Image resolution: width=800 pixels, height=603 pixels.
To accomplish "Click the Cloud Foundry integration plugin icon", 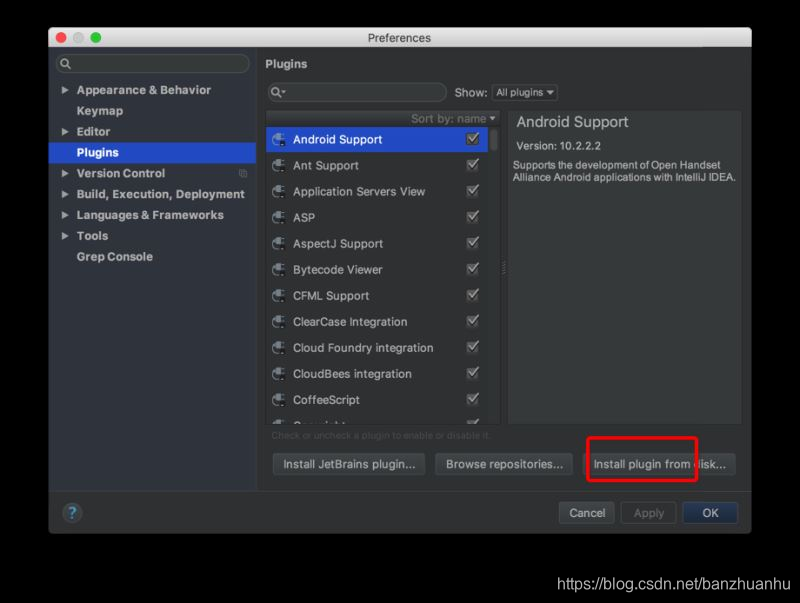I will (x=279, y=347).
